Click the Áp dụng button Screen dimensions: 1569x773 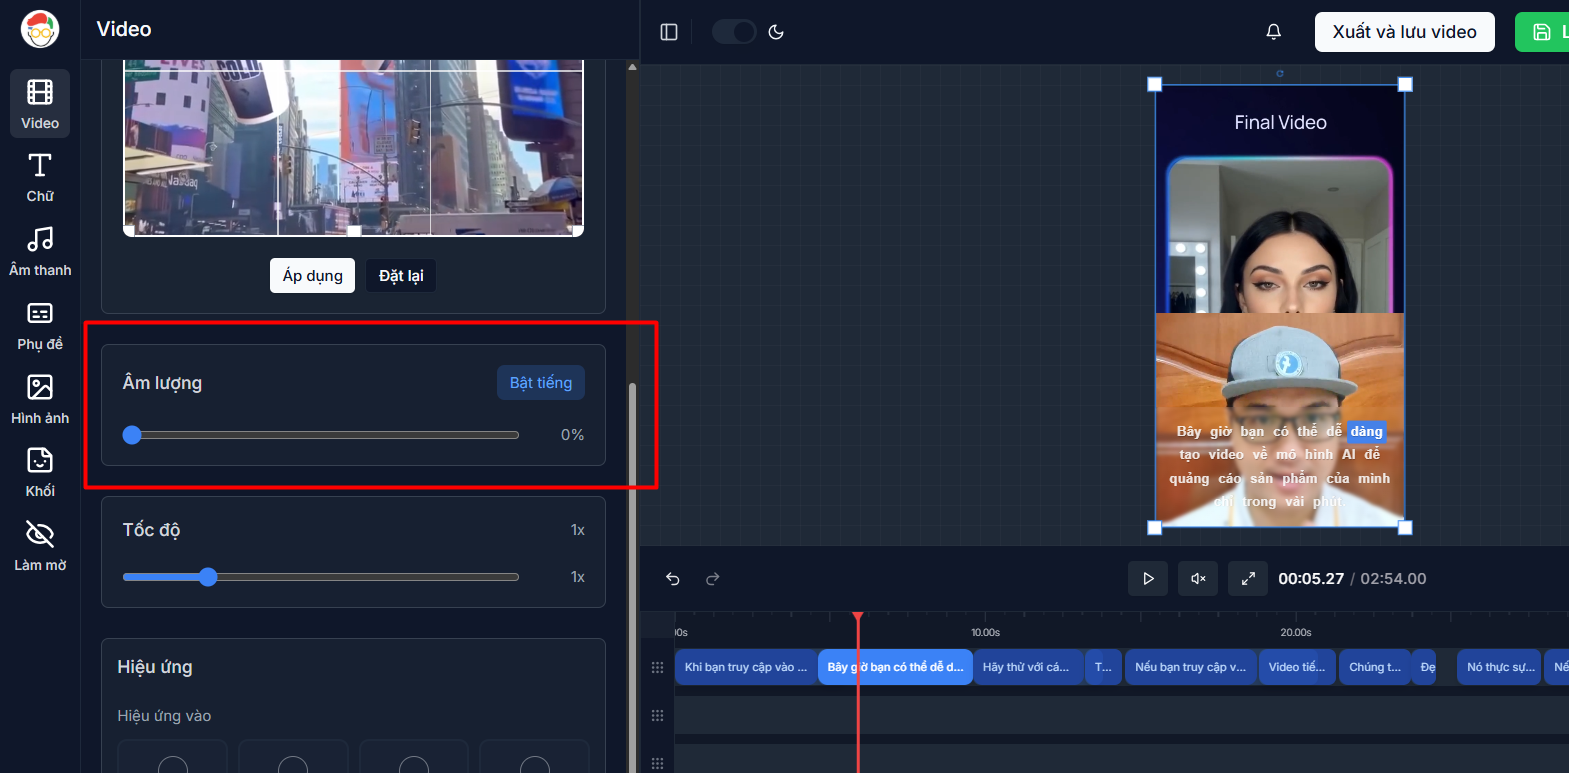[312, 276]
